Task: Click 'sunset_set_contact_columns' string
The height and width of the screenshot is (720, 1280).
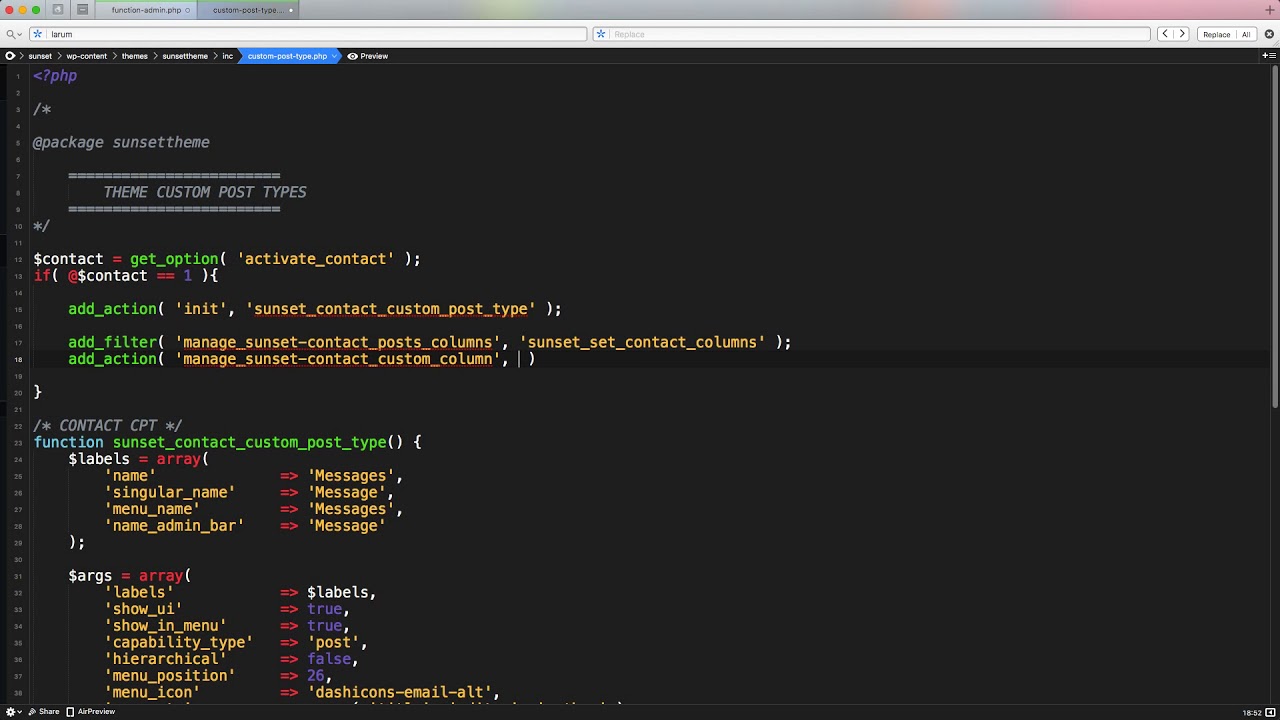Action: 642,342
